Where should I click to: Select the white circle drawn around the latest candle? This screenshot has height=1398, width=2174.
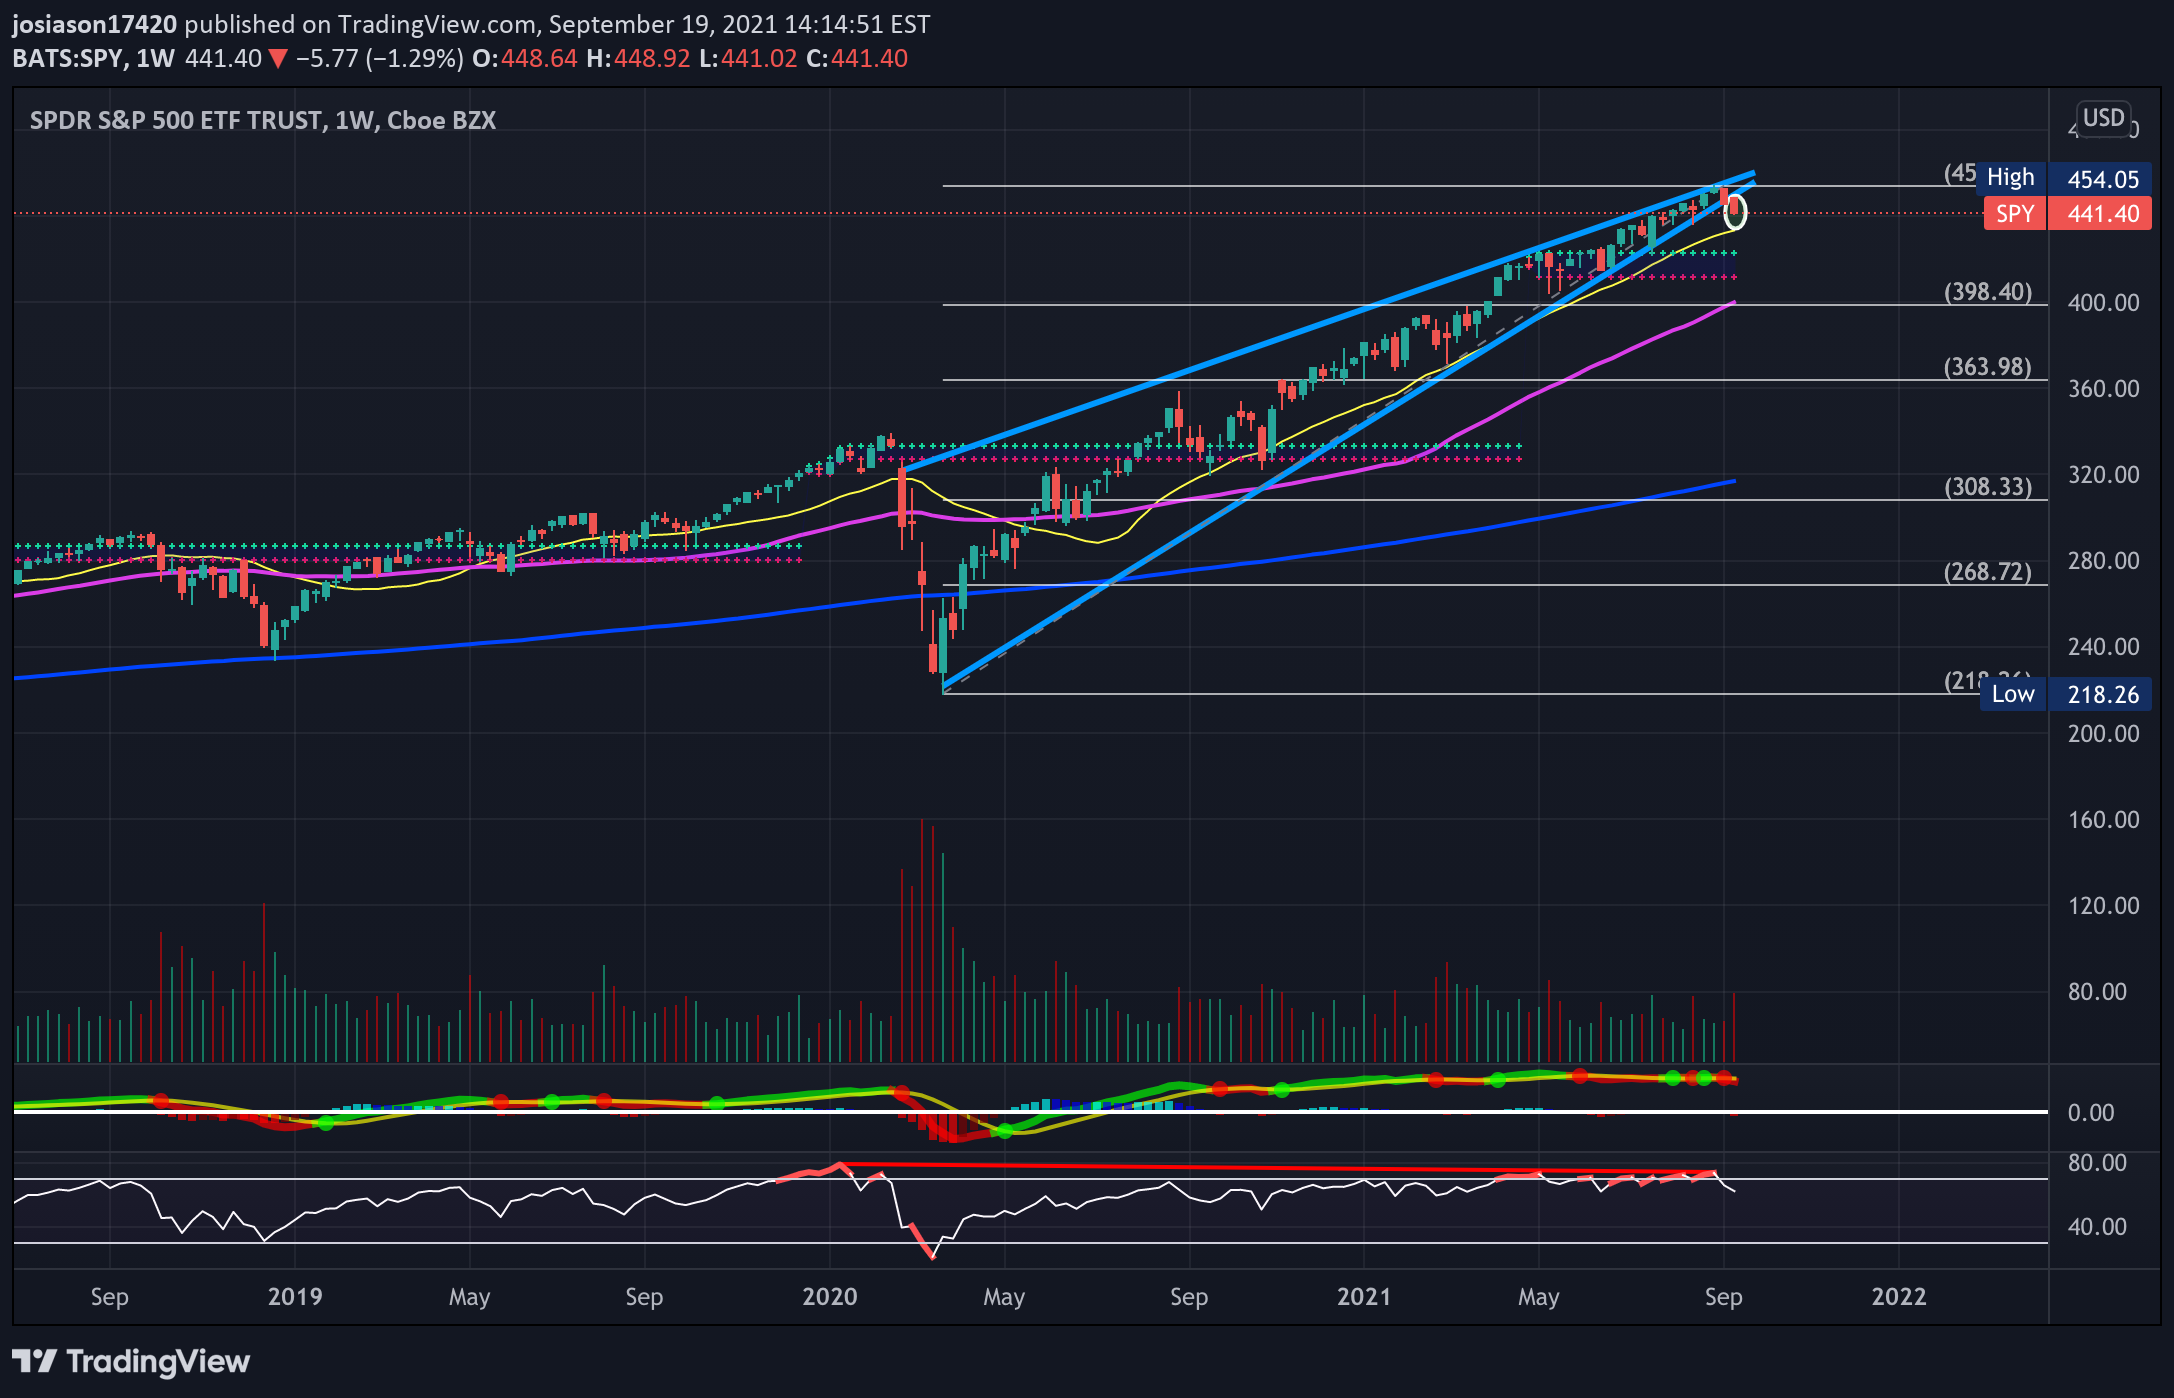coord(1735,212)
